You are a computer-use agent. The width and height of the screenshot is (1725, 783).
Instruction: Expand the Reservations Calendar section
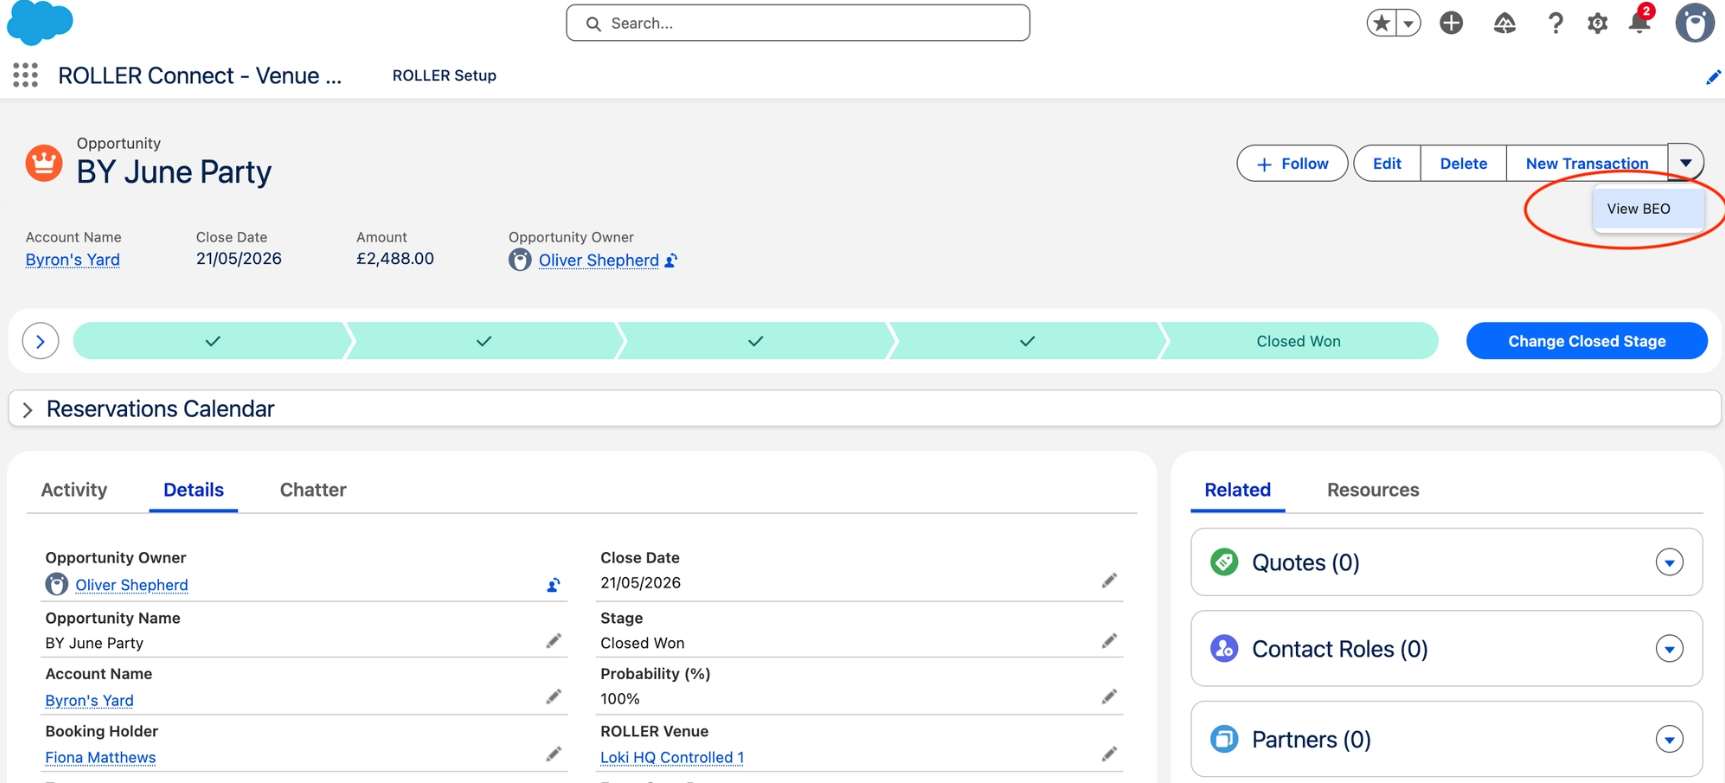tap(28, 409)
